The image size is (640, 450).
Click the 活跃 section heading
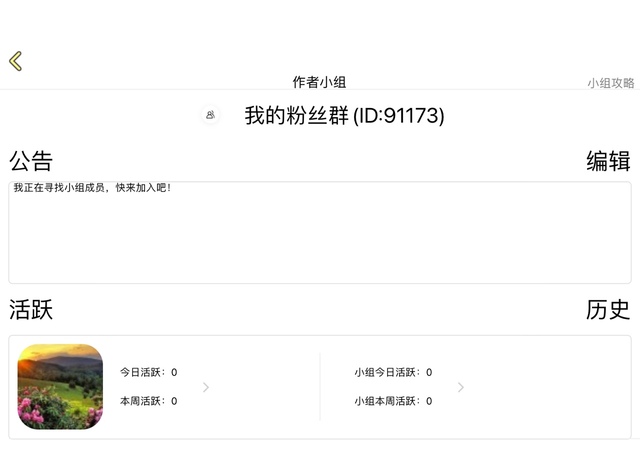point(31,310)
